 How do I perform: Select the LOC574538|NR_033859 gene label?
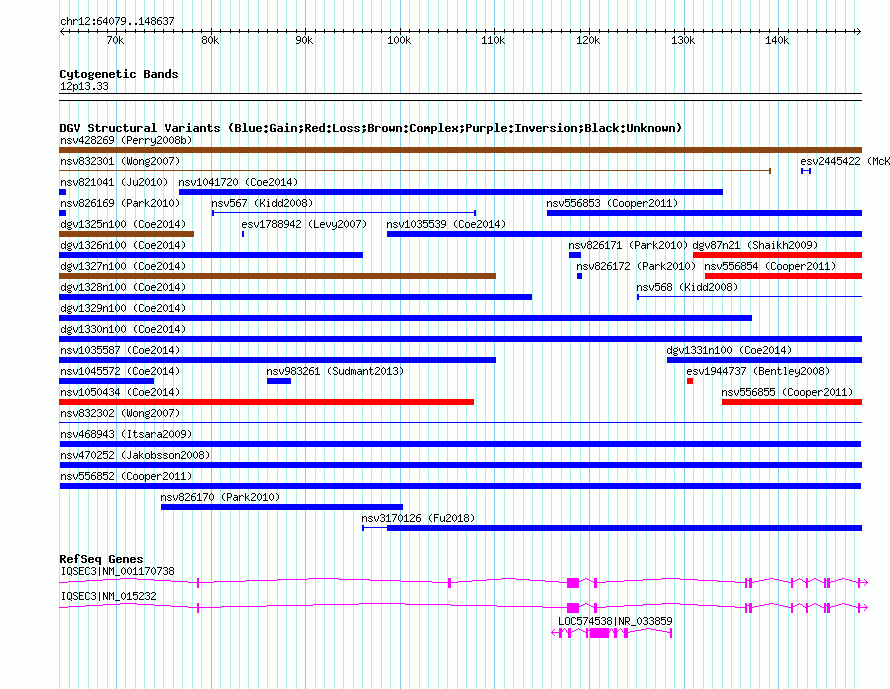[615, 621]
